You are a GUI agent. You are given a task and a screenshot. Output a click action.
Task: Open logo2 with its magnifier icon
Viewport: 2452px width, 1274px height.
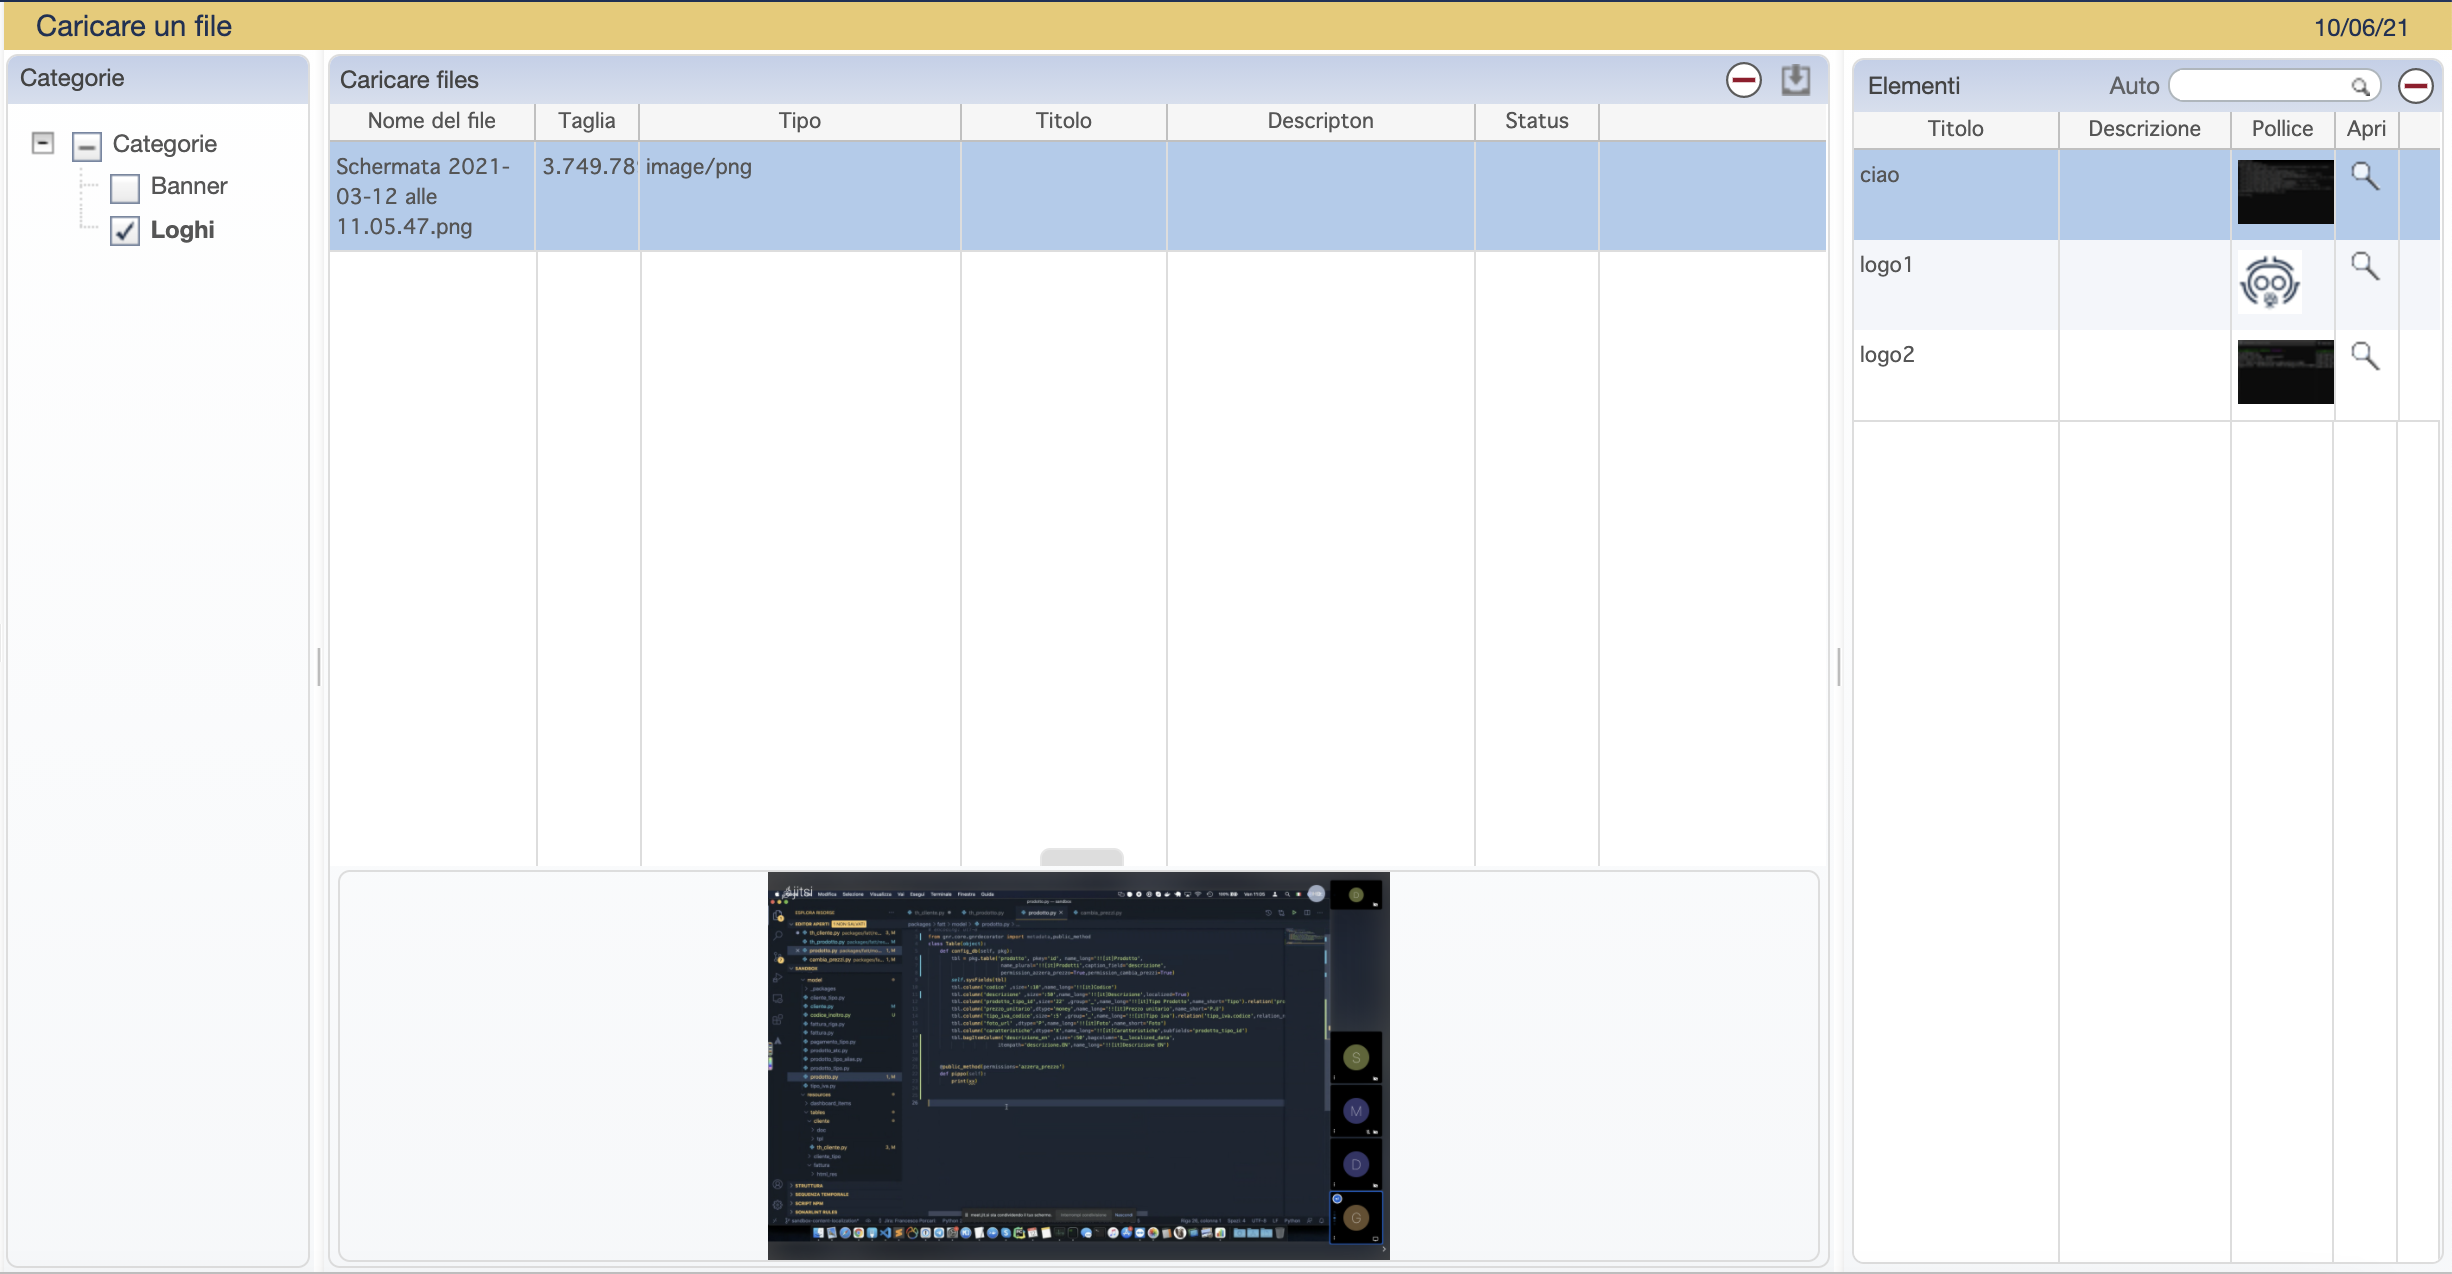click(2365, 356)
